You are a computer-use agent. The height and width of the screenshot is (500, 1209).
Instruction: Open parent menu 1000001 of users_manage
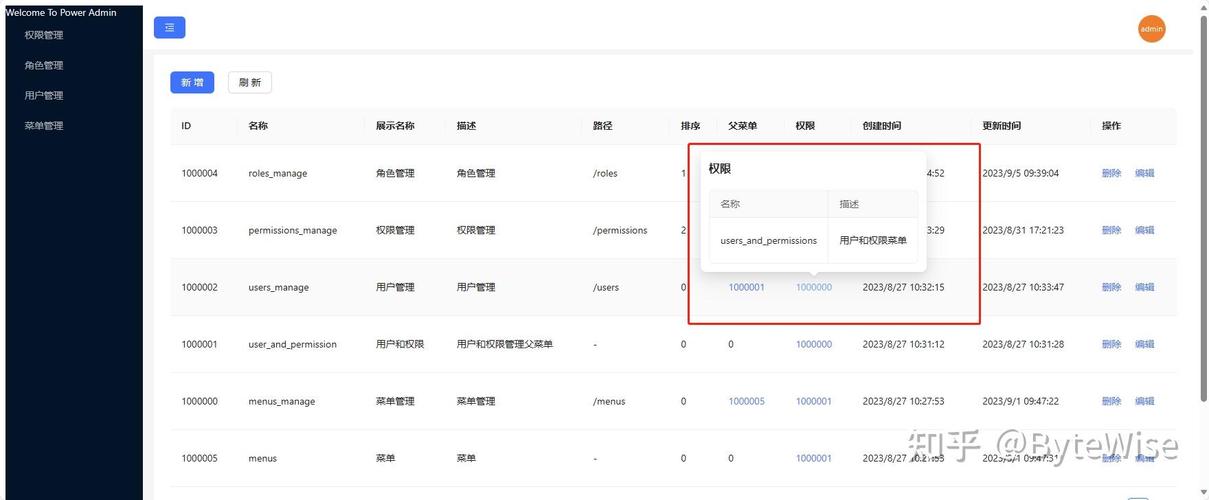pyautogui.click(x=746, y=287)
